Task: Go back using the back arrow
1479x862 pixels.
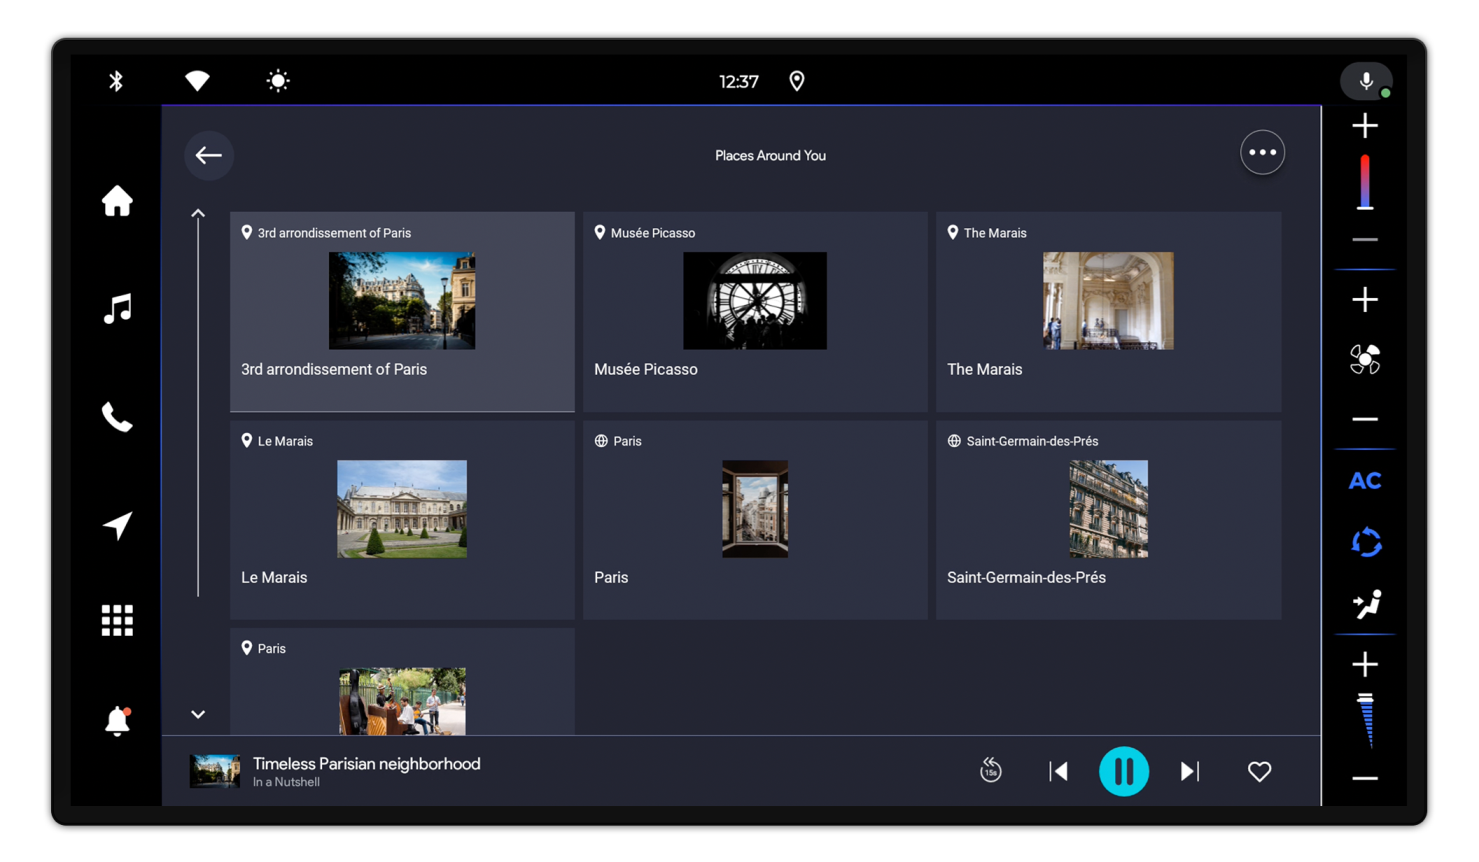Action: coord(209,155)
